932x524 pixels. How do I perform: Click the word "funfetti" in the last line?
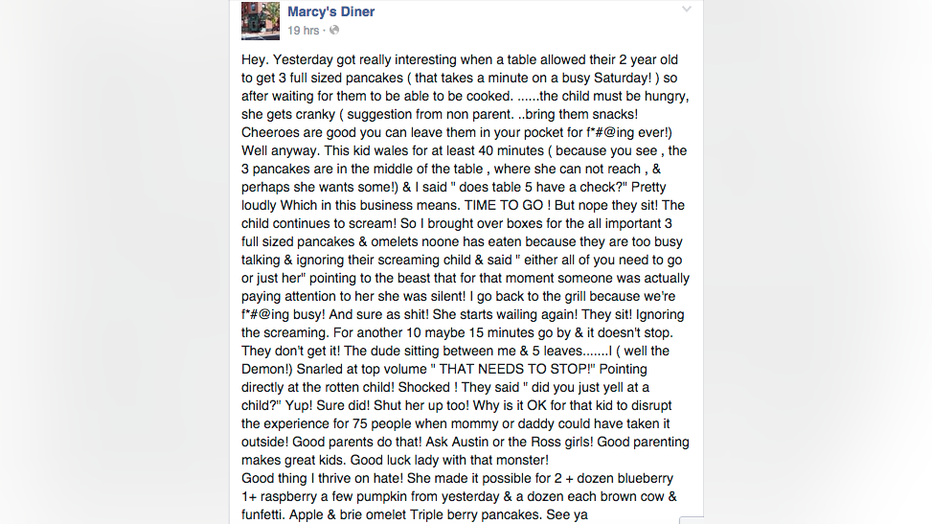pyautogui.click(x=262, y=514)
